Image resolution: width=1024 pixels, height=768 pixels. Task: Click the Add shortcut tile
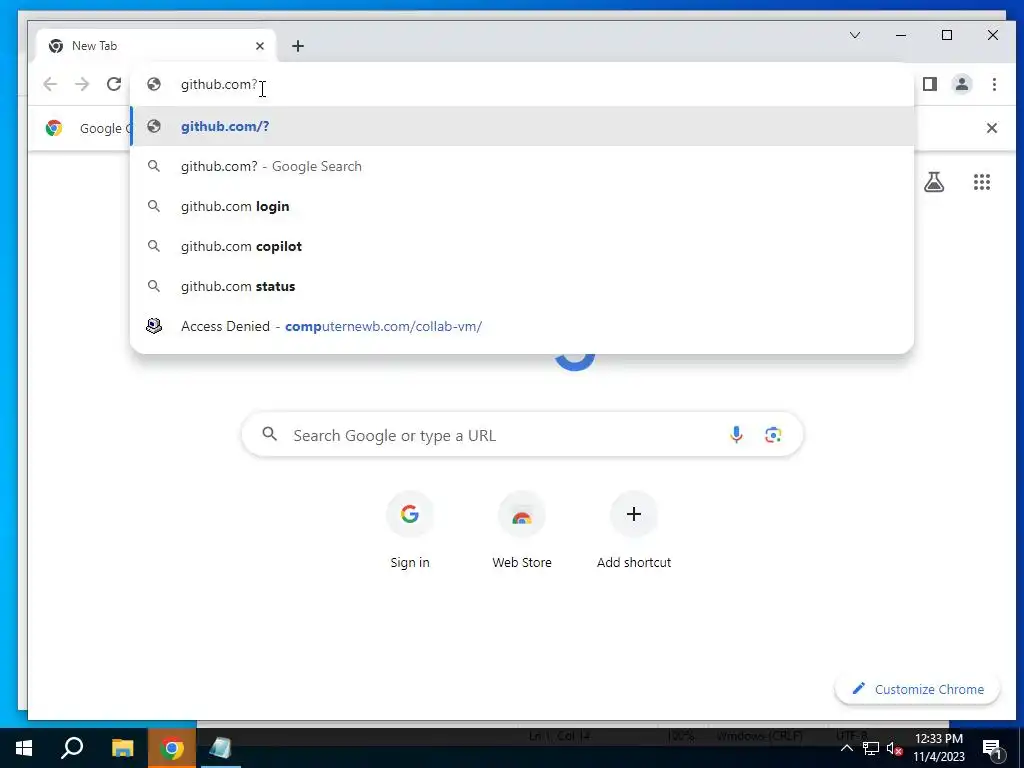(633, 530)
